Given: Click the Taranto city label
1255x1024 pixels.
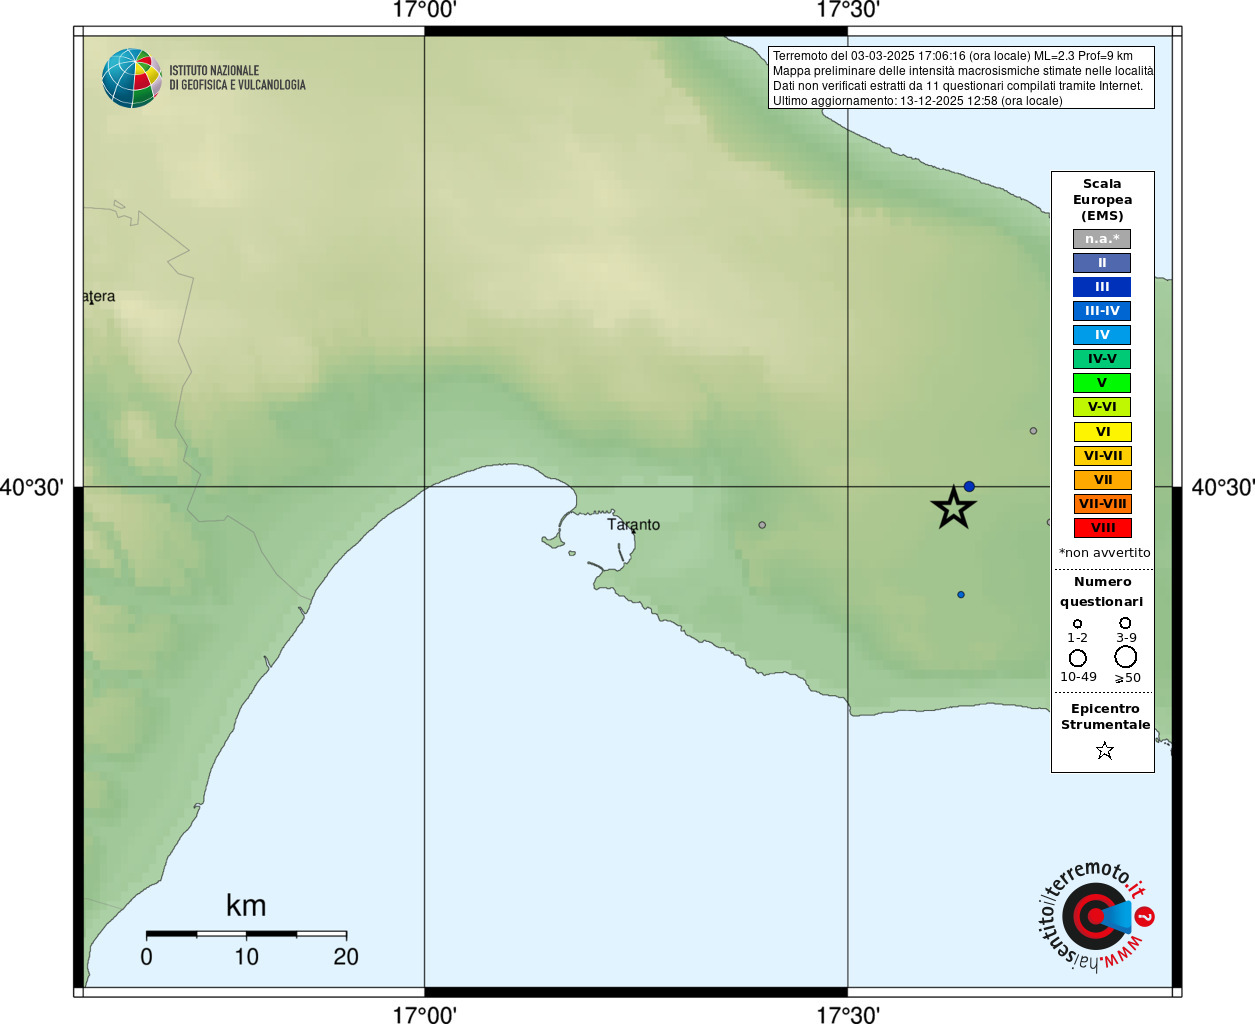Looking at the screenshot, I should 633,524.
